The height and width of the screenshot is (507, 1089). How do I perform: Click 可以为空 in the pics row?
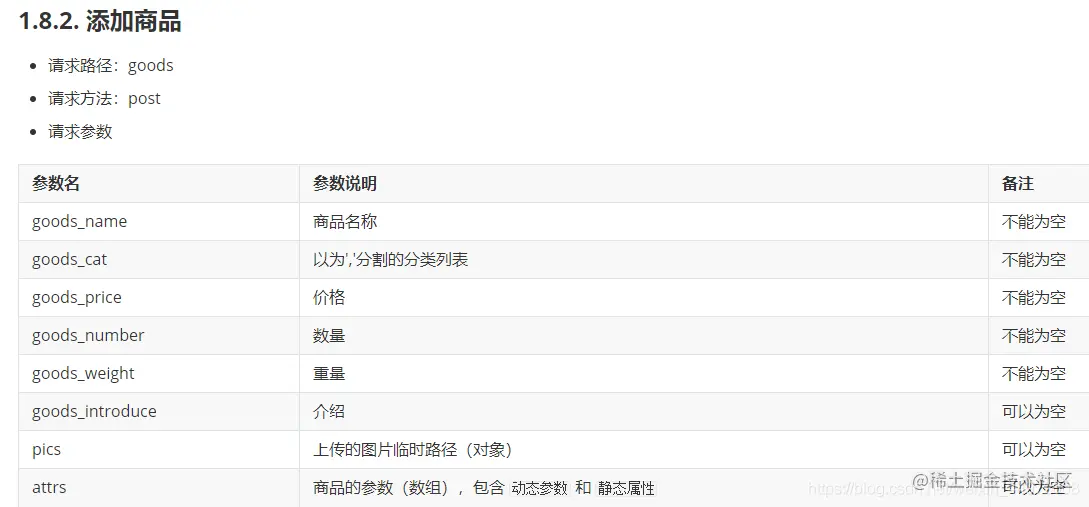[x=1033, y=449]
